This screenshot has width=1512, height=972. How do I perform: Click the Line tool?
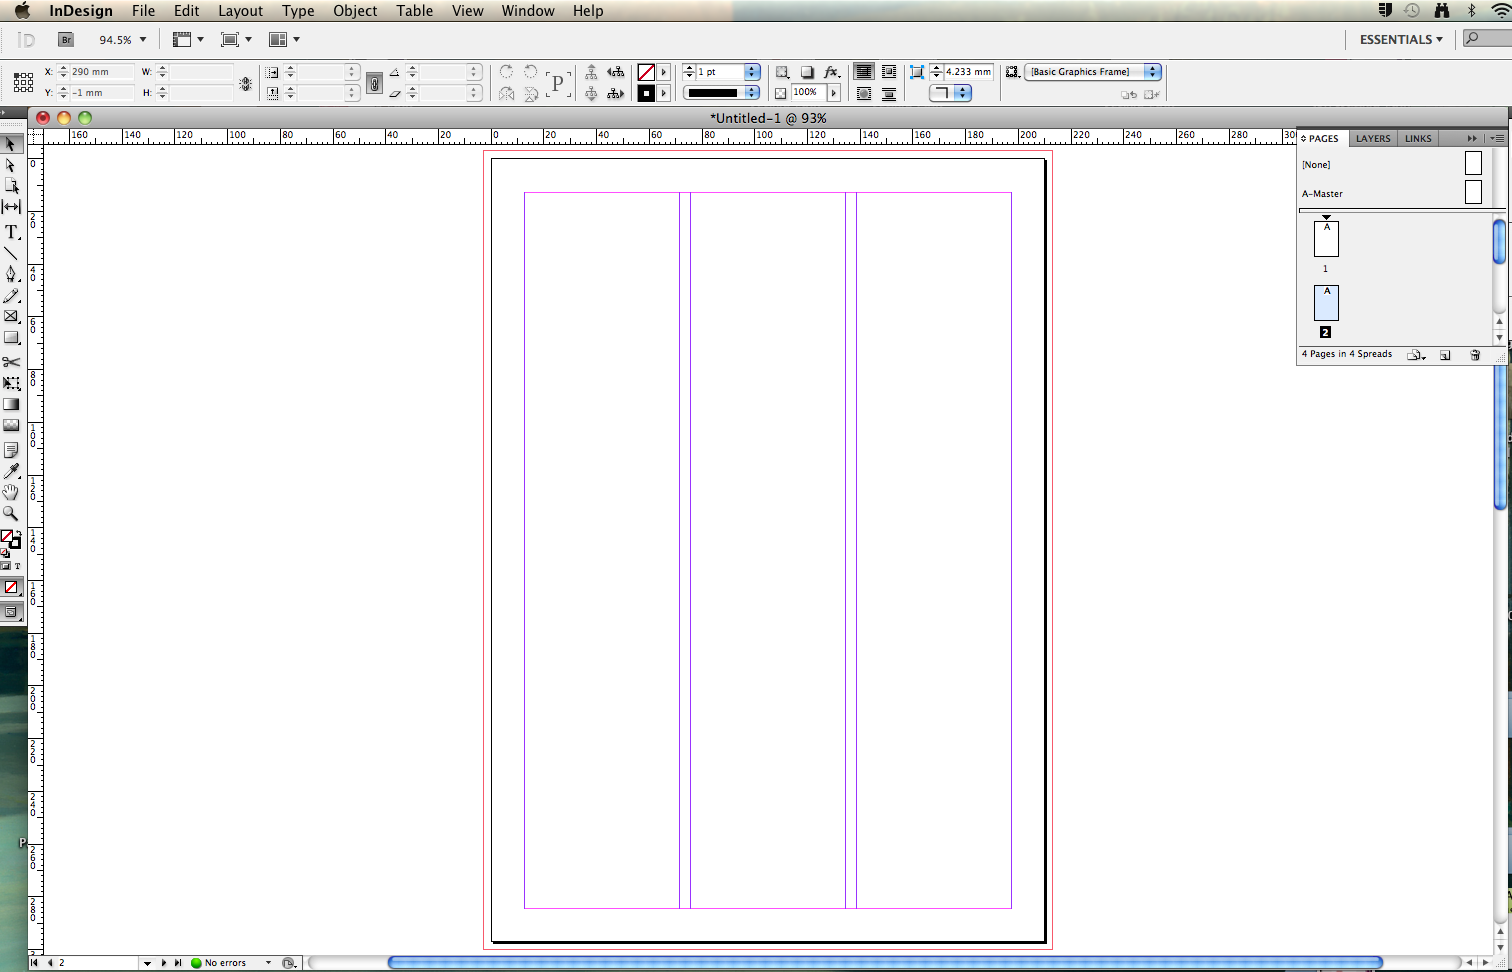(12, 253)
